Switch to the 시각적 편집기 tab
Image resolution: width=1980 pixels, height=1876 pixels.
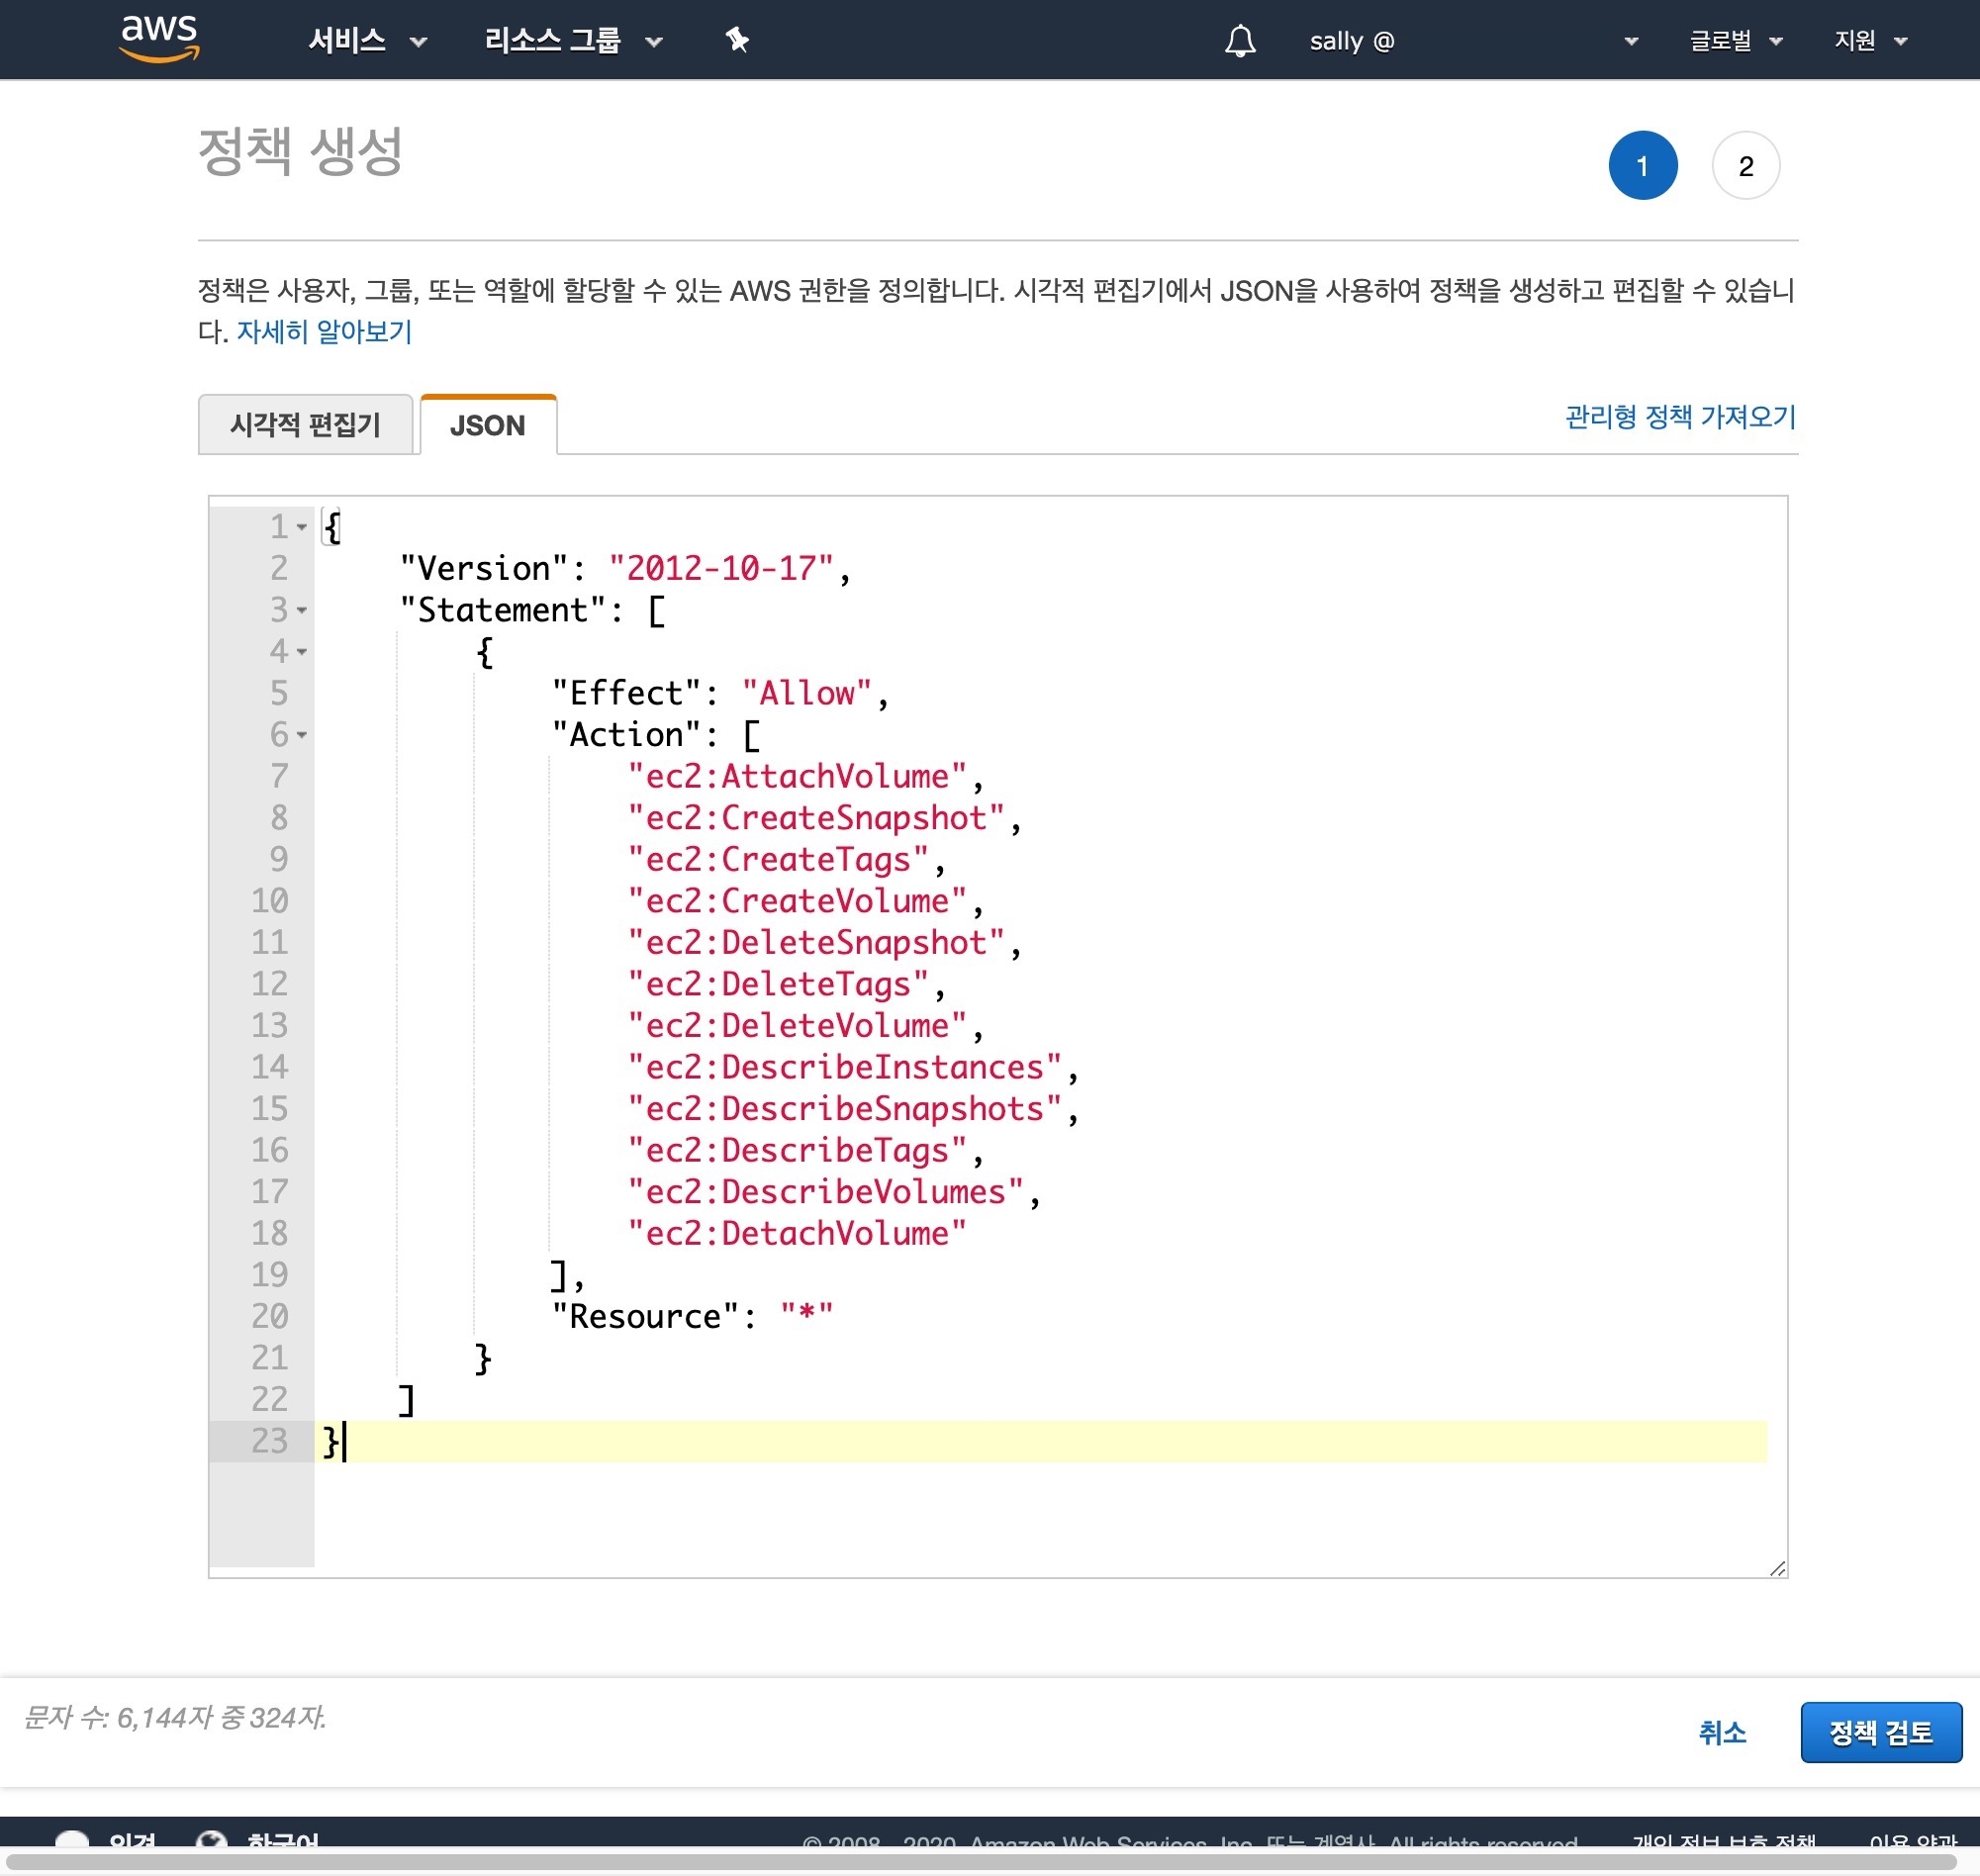pos(305,425)
